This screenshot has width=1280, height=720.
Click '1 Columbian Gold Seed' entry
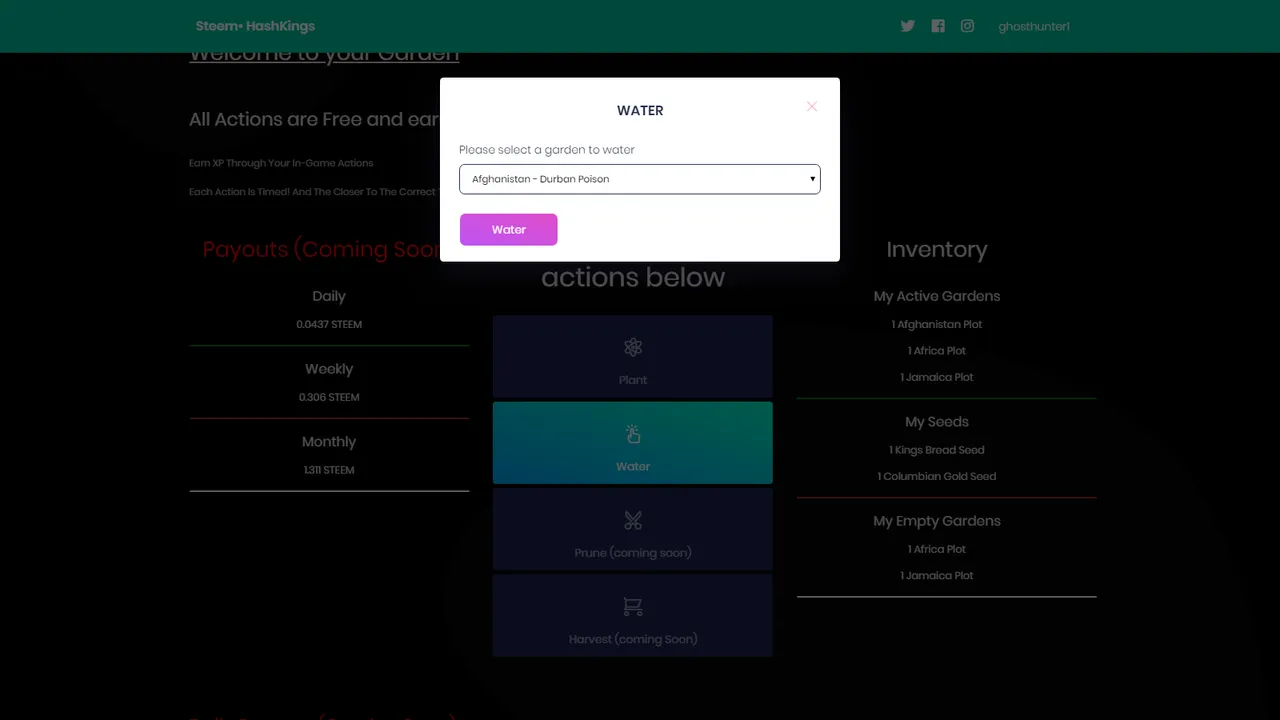(937, 476)
